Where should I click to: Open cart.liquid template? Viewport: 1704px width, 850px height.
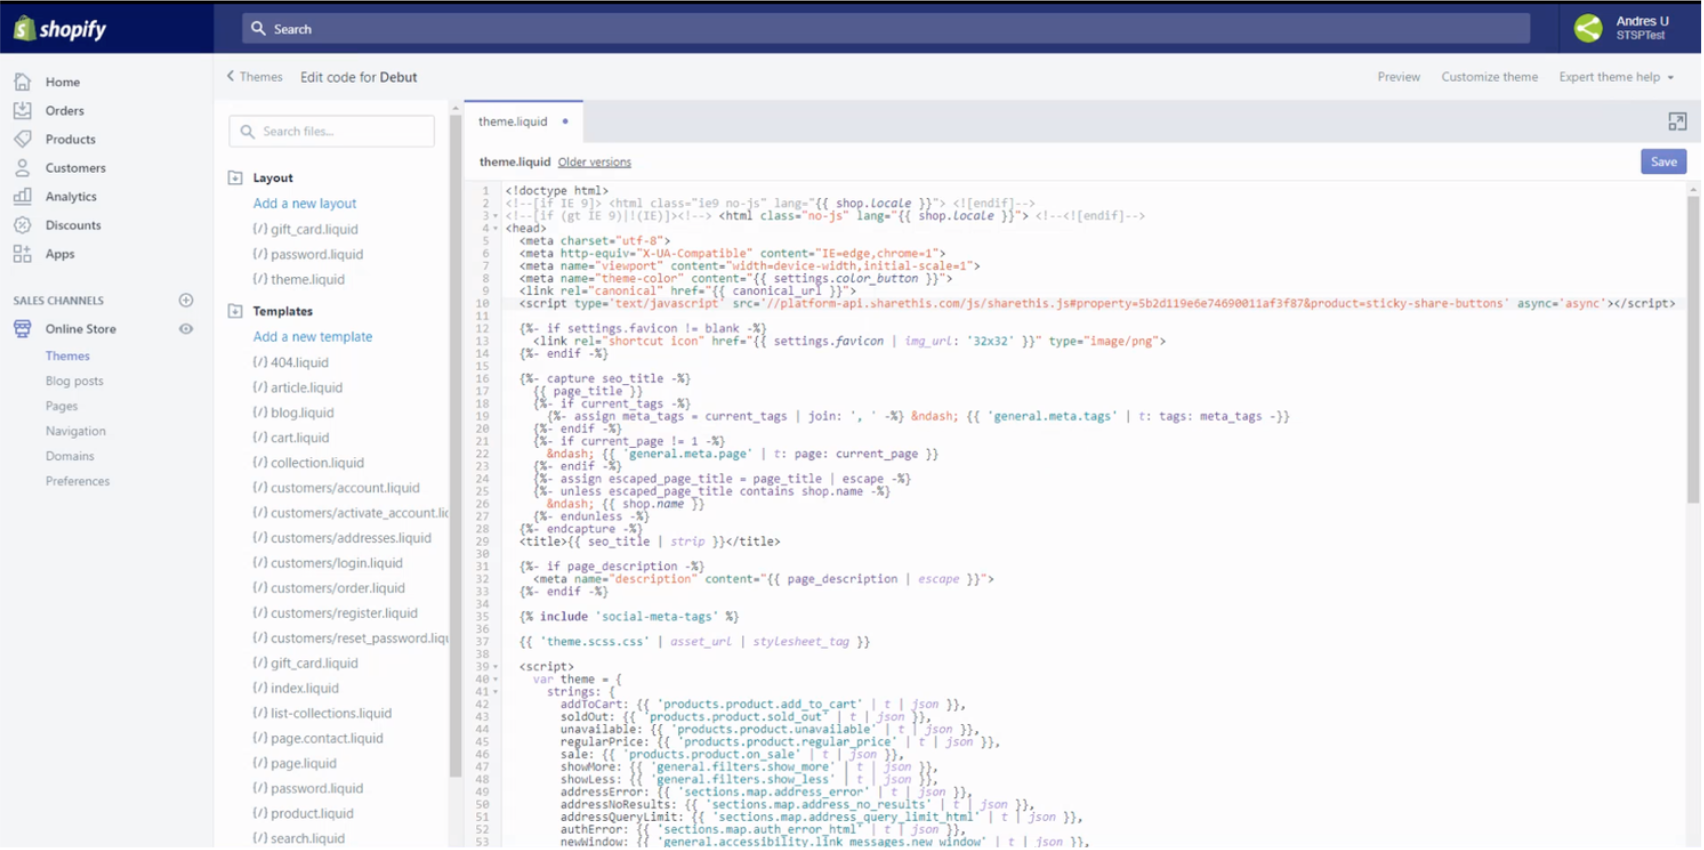[290, 437]
